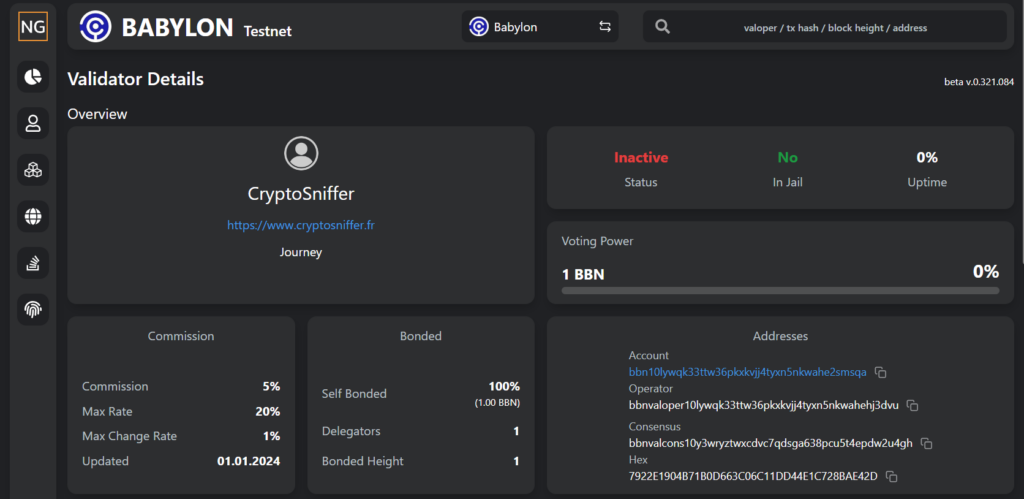Click the swap arrows in network selector
Screen dimensions: 1024x499
pyautogui.click(x=605, y=27)
